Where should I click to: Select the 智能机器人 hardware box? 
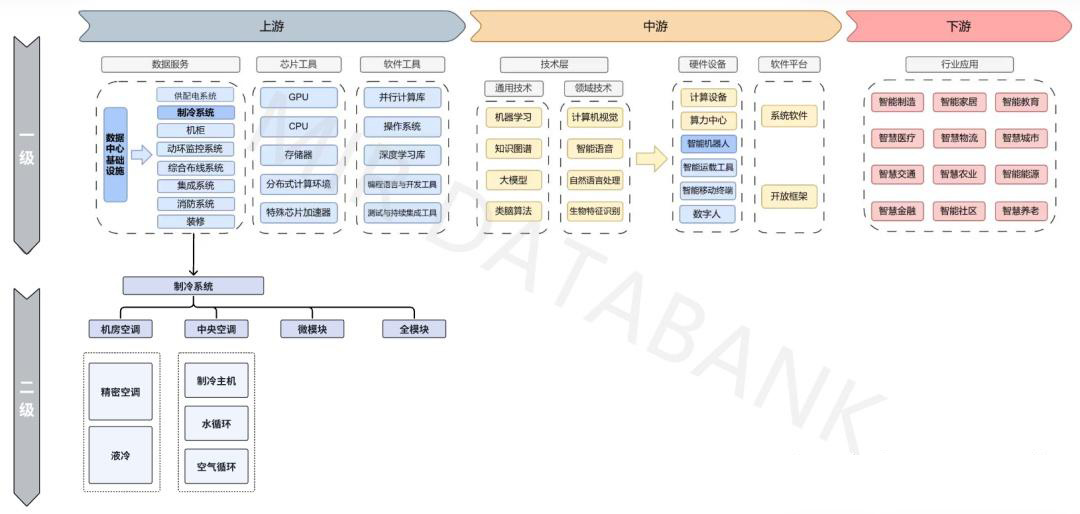click(x=708, y=144)
